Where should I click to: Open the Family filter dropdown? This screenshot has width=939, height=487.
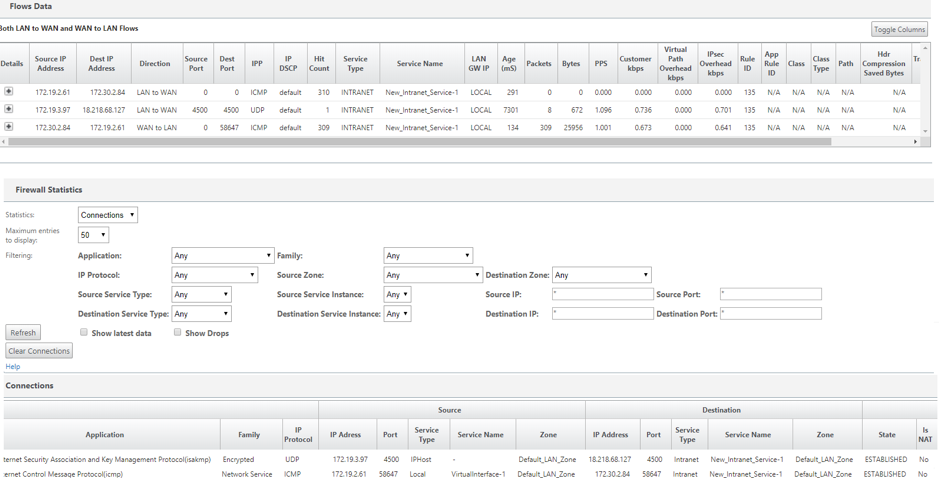click(428, 256)
